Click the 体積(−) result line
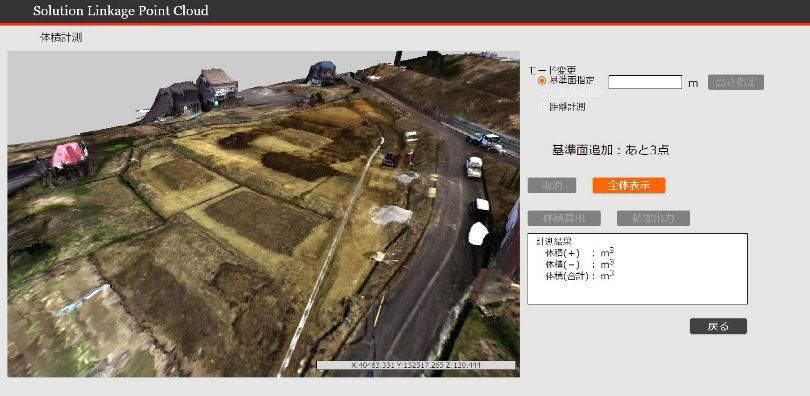 click(579, 264)
